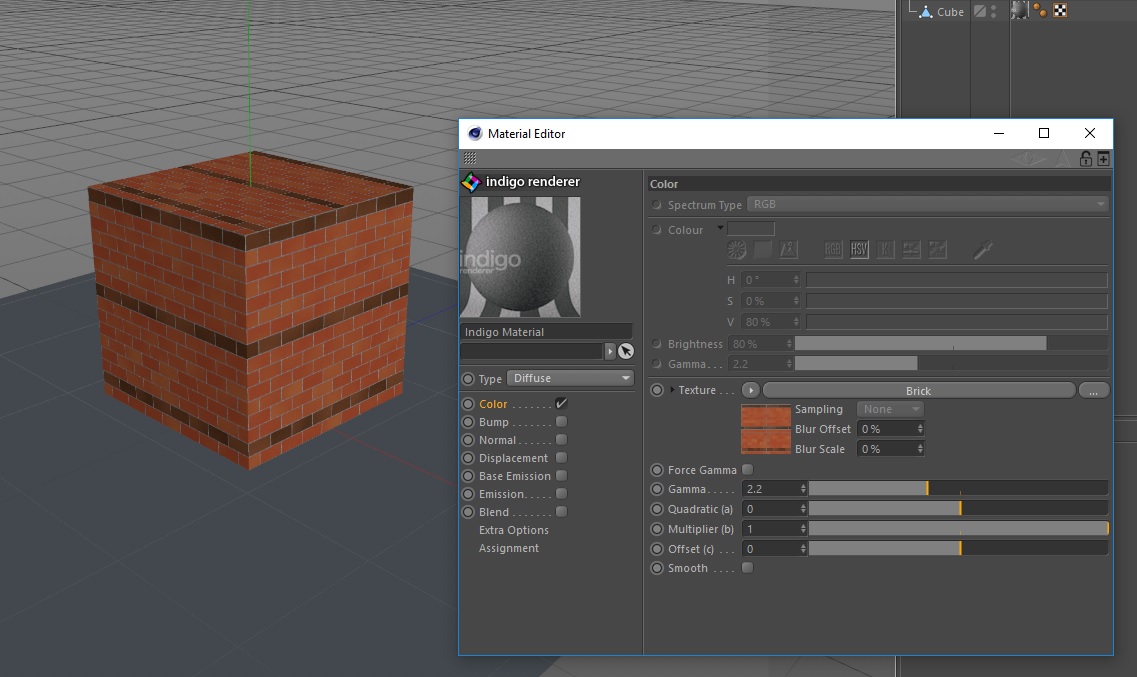The height and width of the screenshot is (677, 1137).
Task: Click the HSV color mode icon
Action: pos(859,250)
